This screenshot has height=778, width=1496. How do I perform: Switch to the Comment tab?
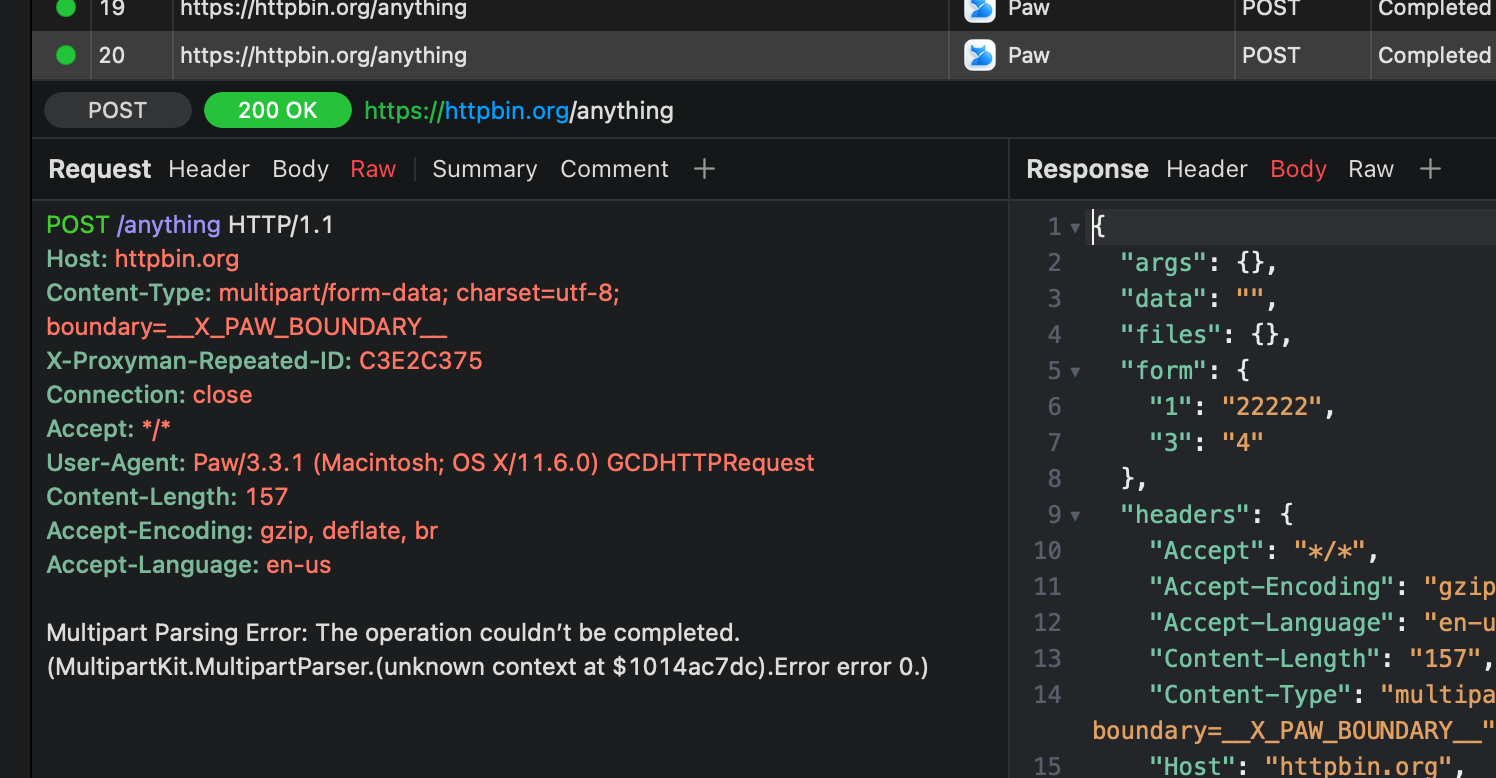coord(614,169)
